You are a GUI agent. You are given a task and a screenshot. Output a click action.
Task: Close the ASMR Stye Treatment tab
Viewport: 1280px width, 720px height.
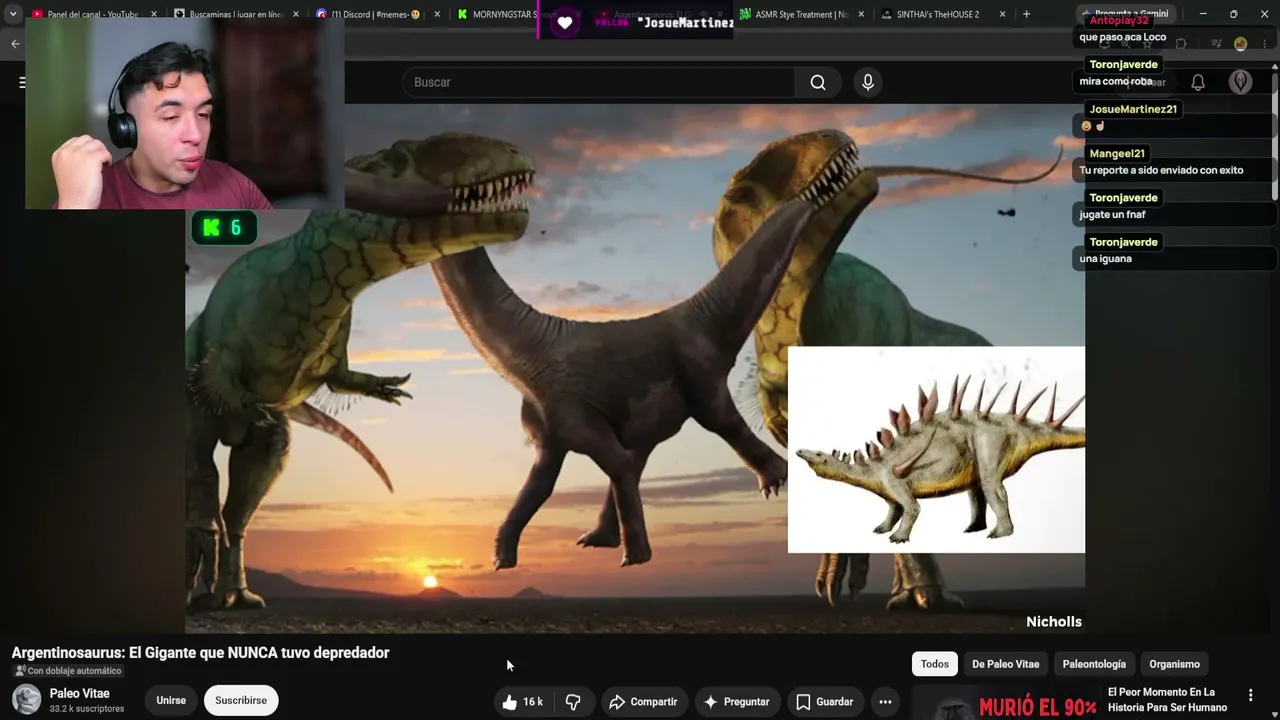click(861, 14)
